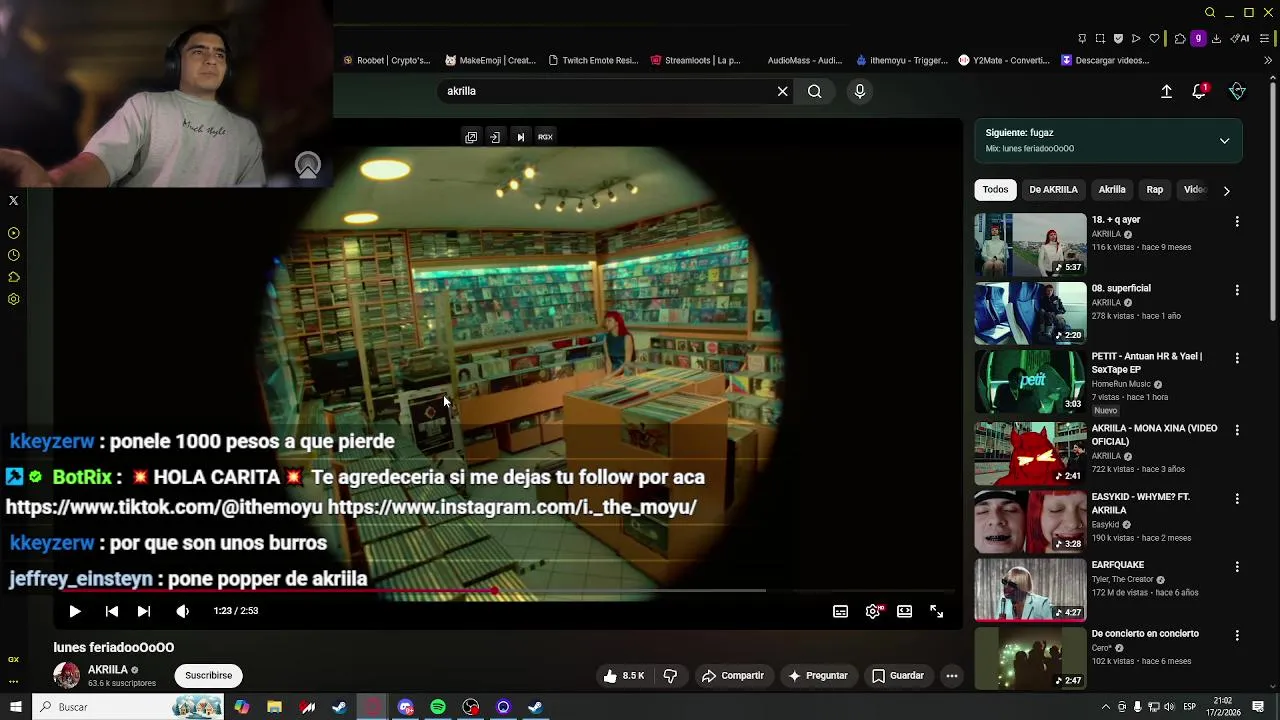Open YouTube upload/create icon
The image size is (1280, 720).
point(1166,91)
